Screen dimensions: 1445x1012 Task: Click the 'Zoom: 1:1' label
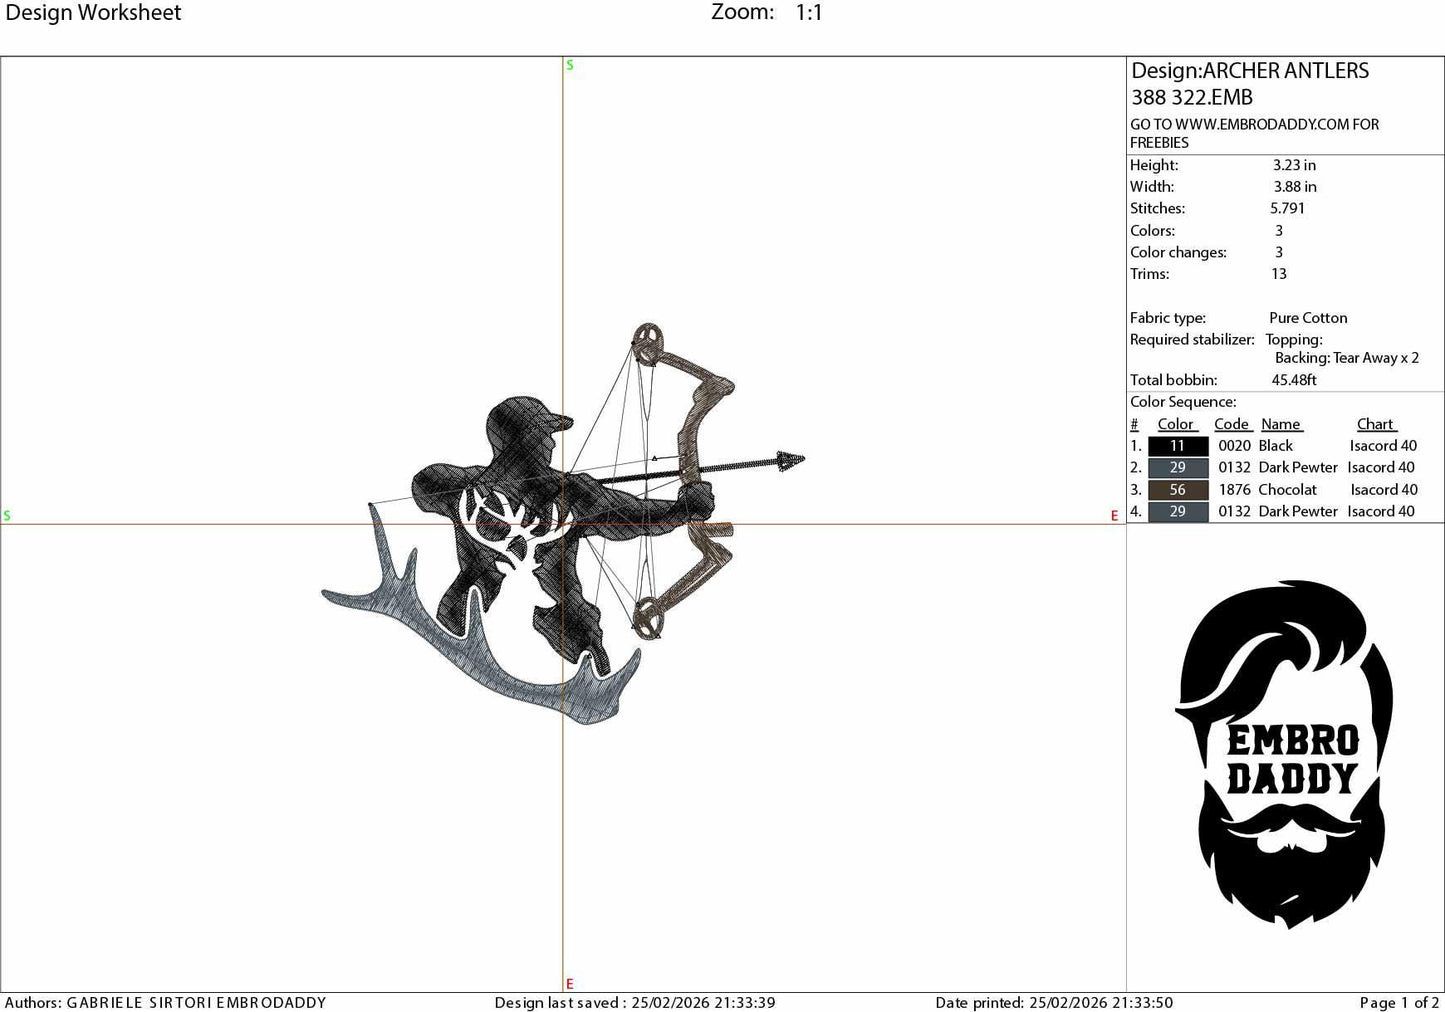766,13
